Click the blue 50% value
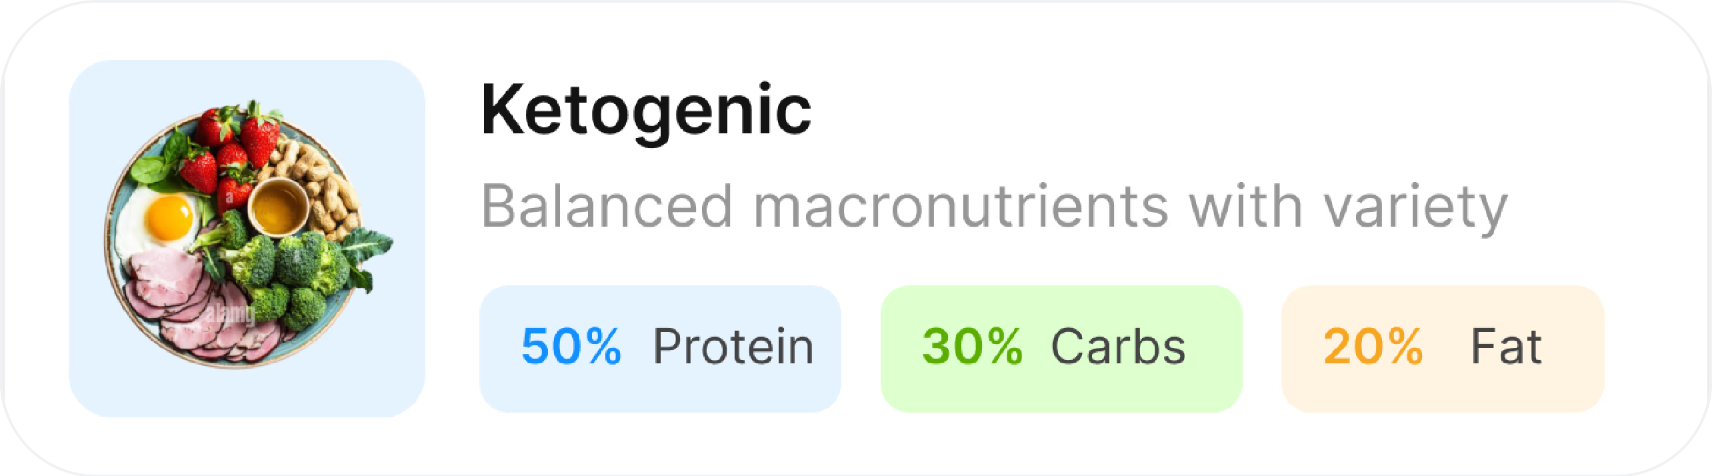 pos(571,347)
